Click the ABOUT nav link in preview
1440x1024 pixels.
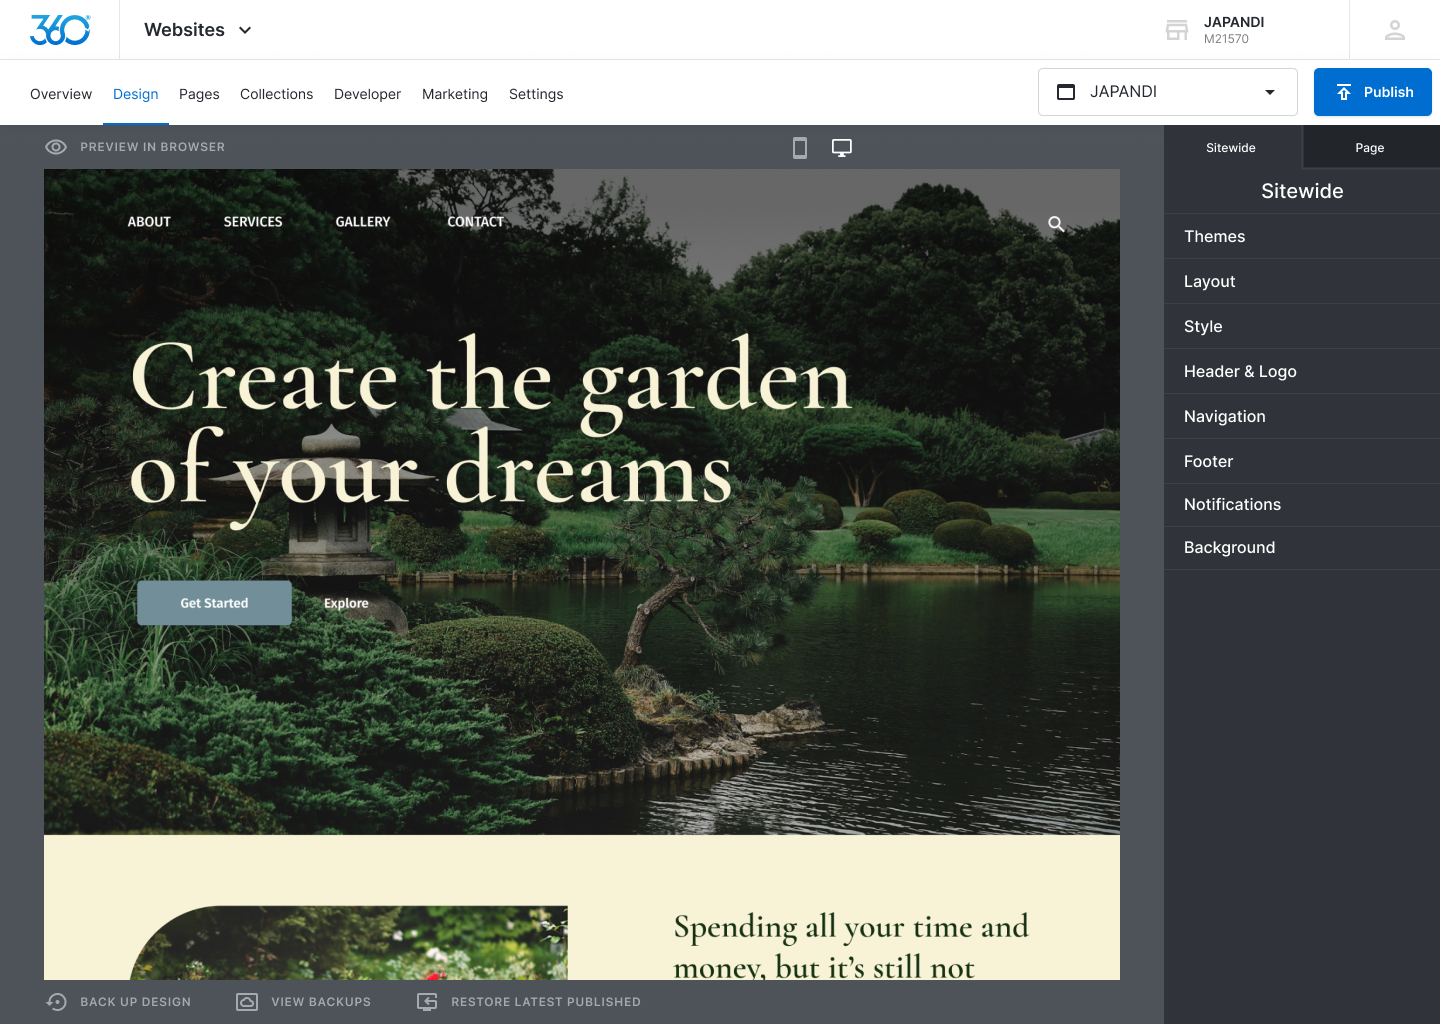[149, 222]
